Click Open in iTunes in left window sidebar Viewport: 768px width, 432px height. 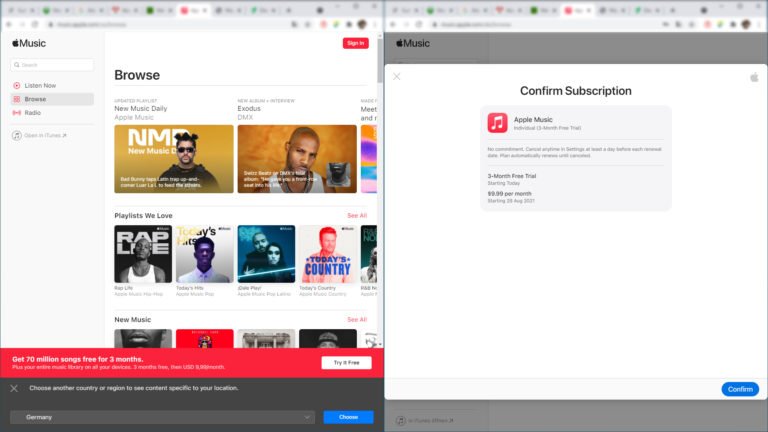click(x=39, y=135)
